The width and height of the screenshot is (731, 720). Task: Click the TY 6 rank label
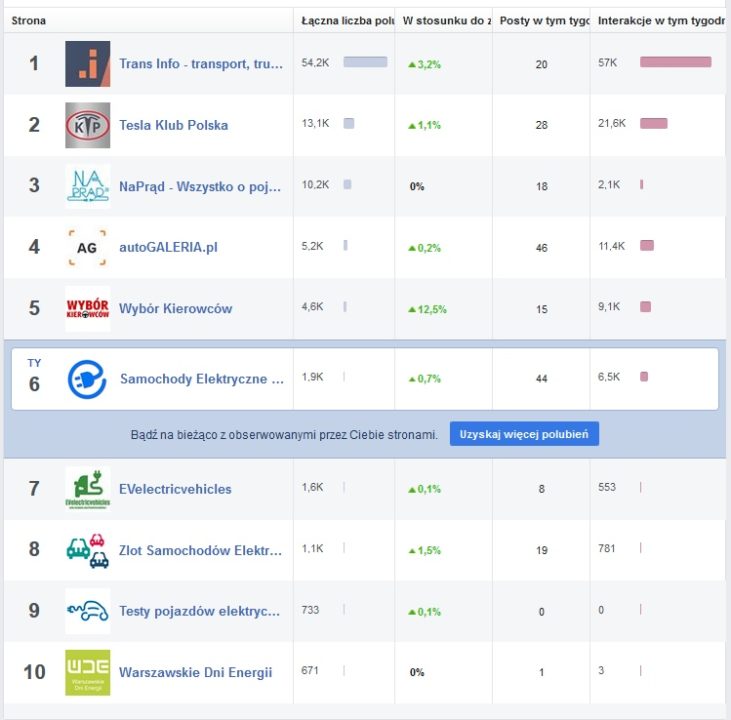coord(34,376)
